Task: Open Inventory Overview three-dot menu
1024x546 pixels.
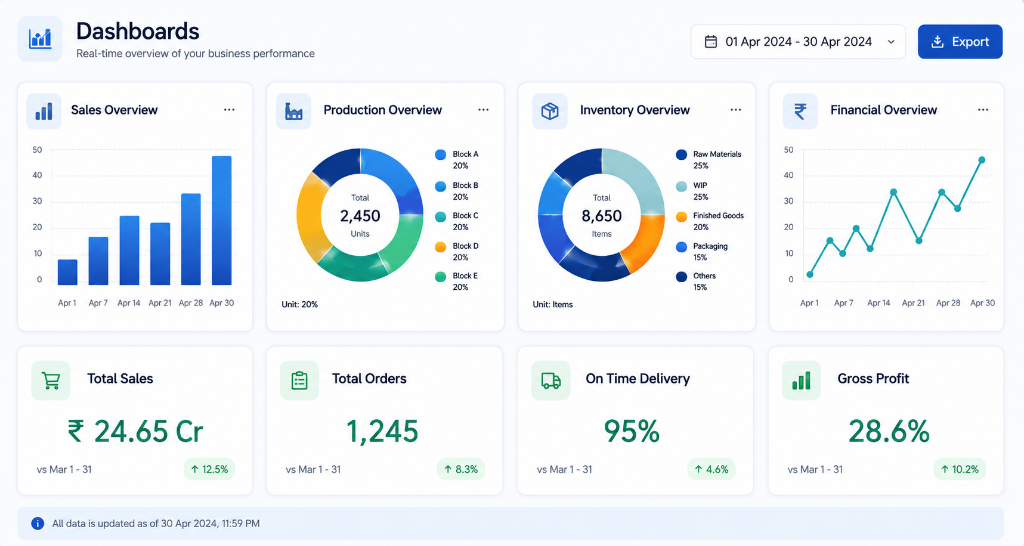Action: 736,110
